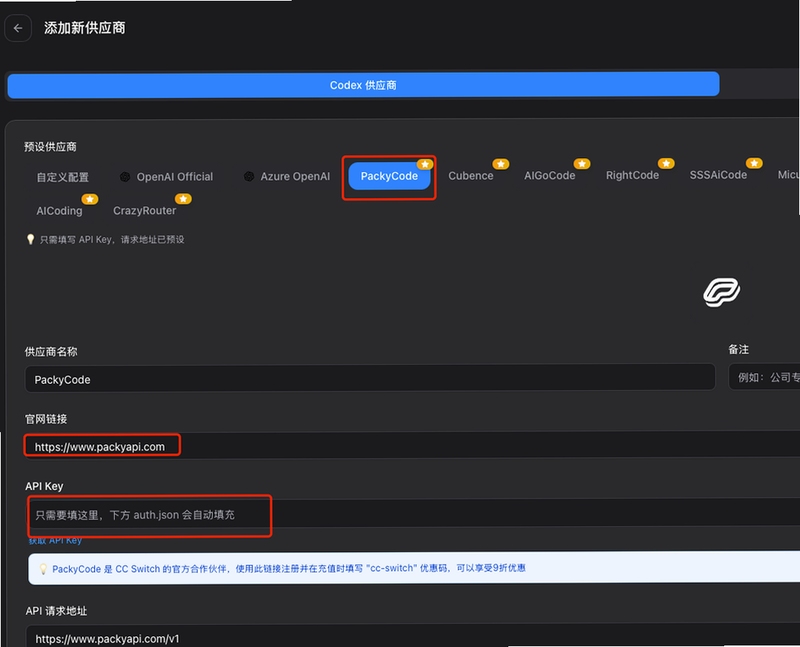Click the Azure OpenAI logo icon
The height and width of the screenshot is (647, 800).
tap(249, 177)
